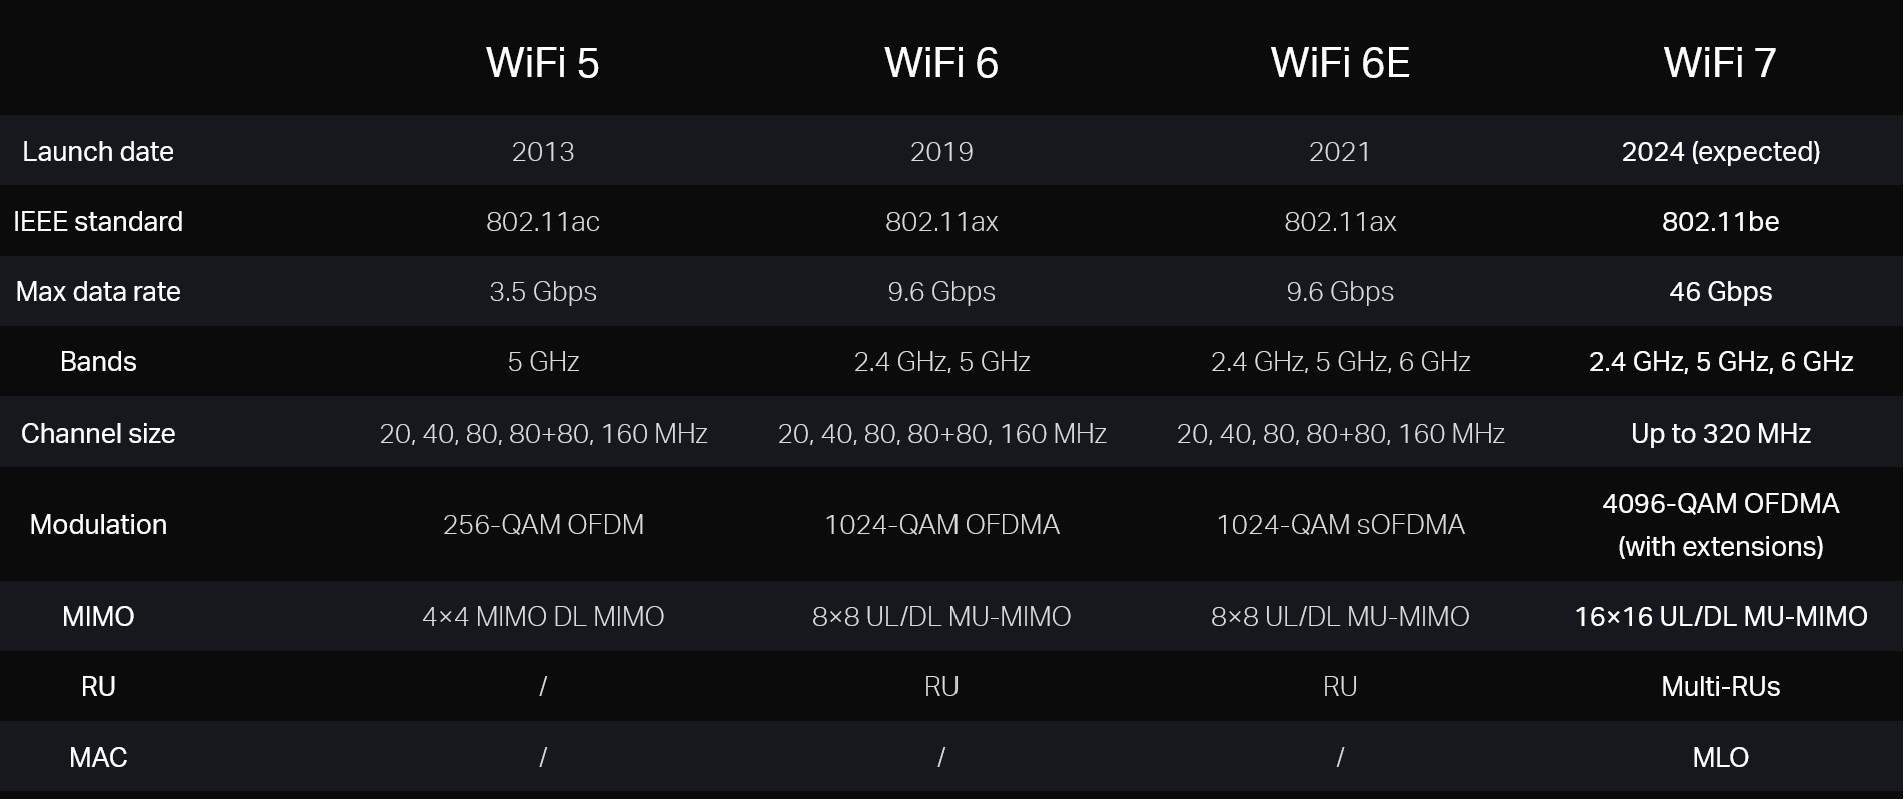1904x800 pixels.
Task: Select the 802.11be standard cell
Action: coord(1720,222)
